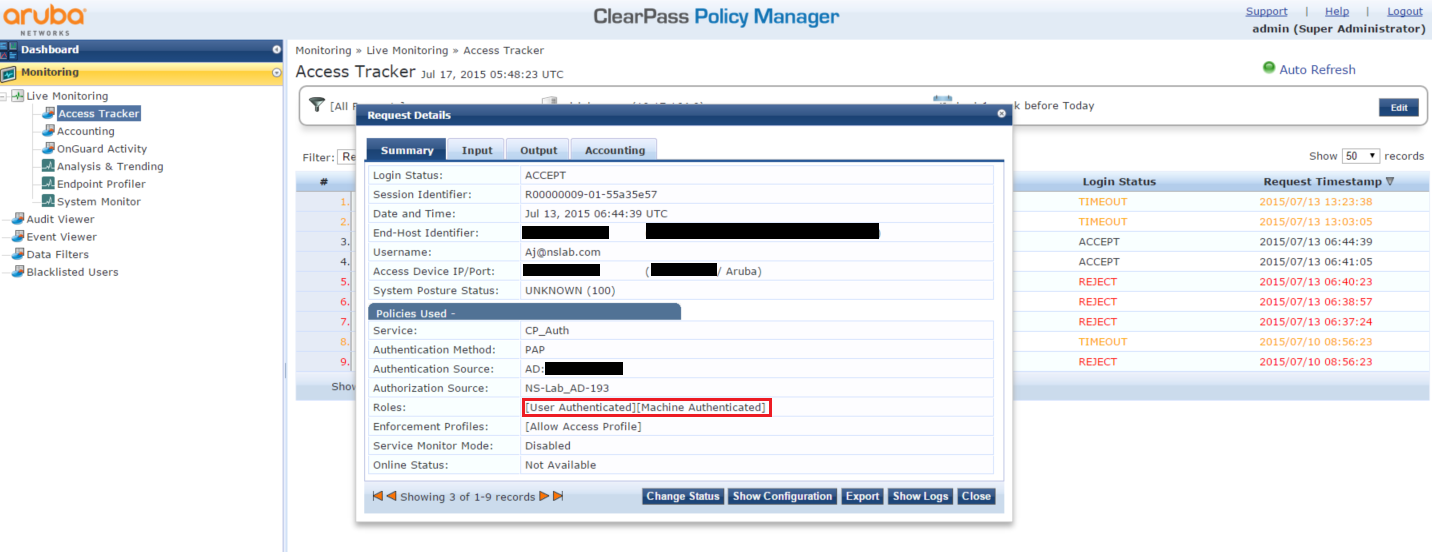Click the Live Monitoring breadcrumb text

click(407, 50)
